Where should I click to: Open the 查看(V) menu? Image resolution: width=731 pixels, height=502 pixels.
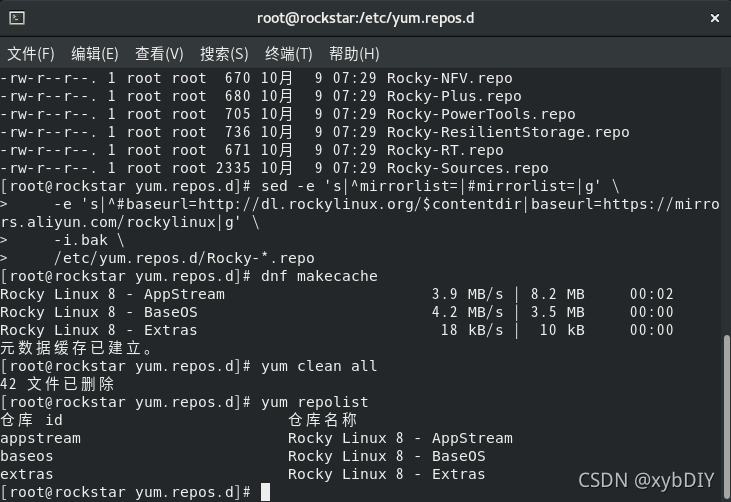159,53
